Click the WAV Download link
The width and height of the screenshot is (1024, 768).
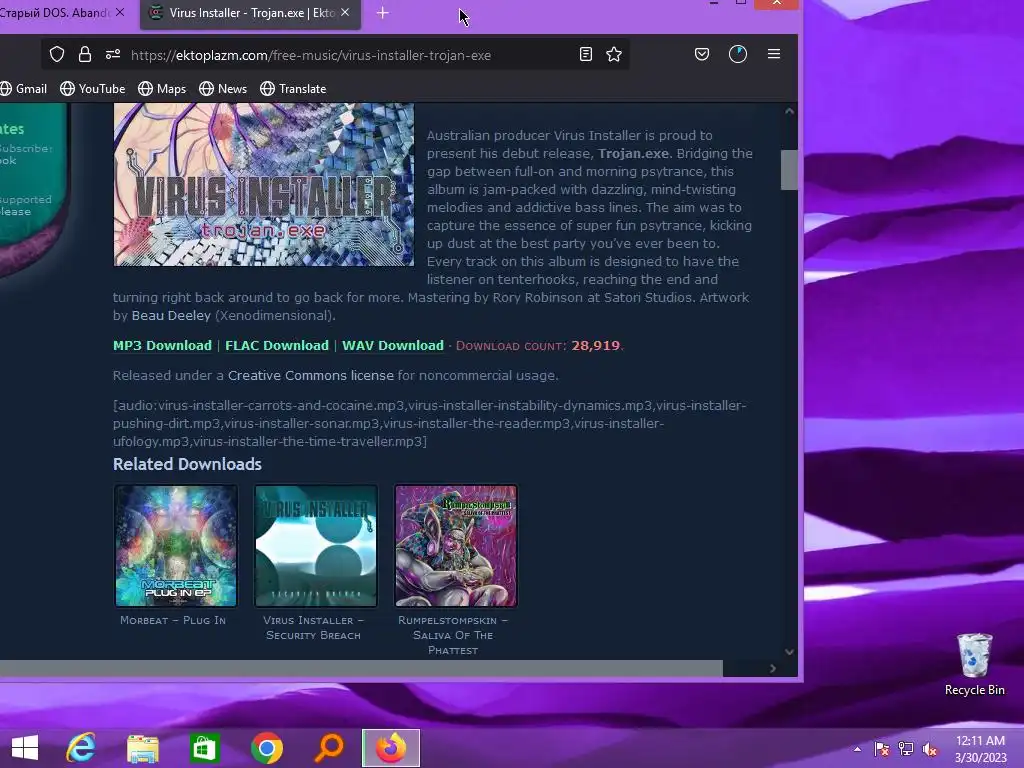click(x=393, y=345)
